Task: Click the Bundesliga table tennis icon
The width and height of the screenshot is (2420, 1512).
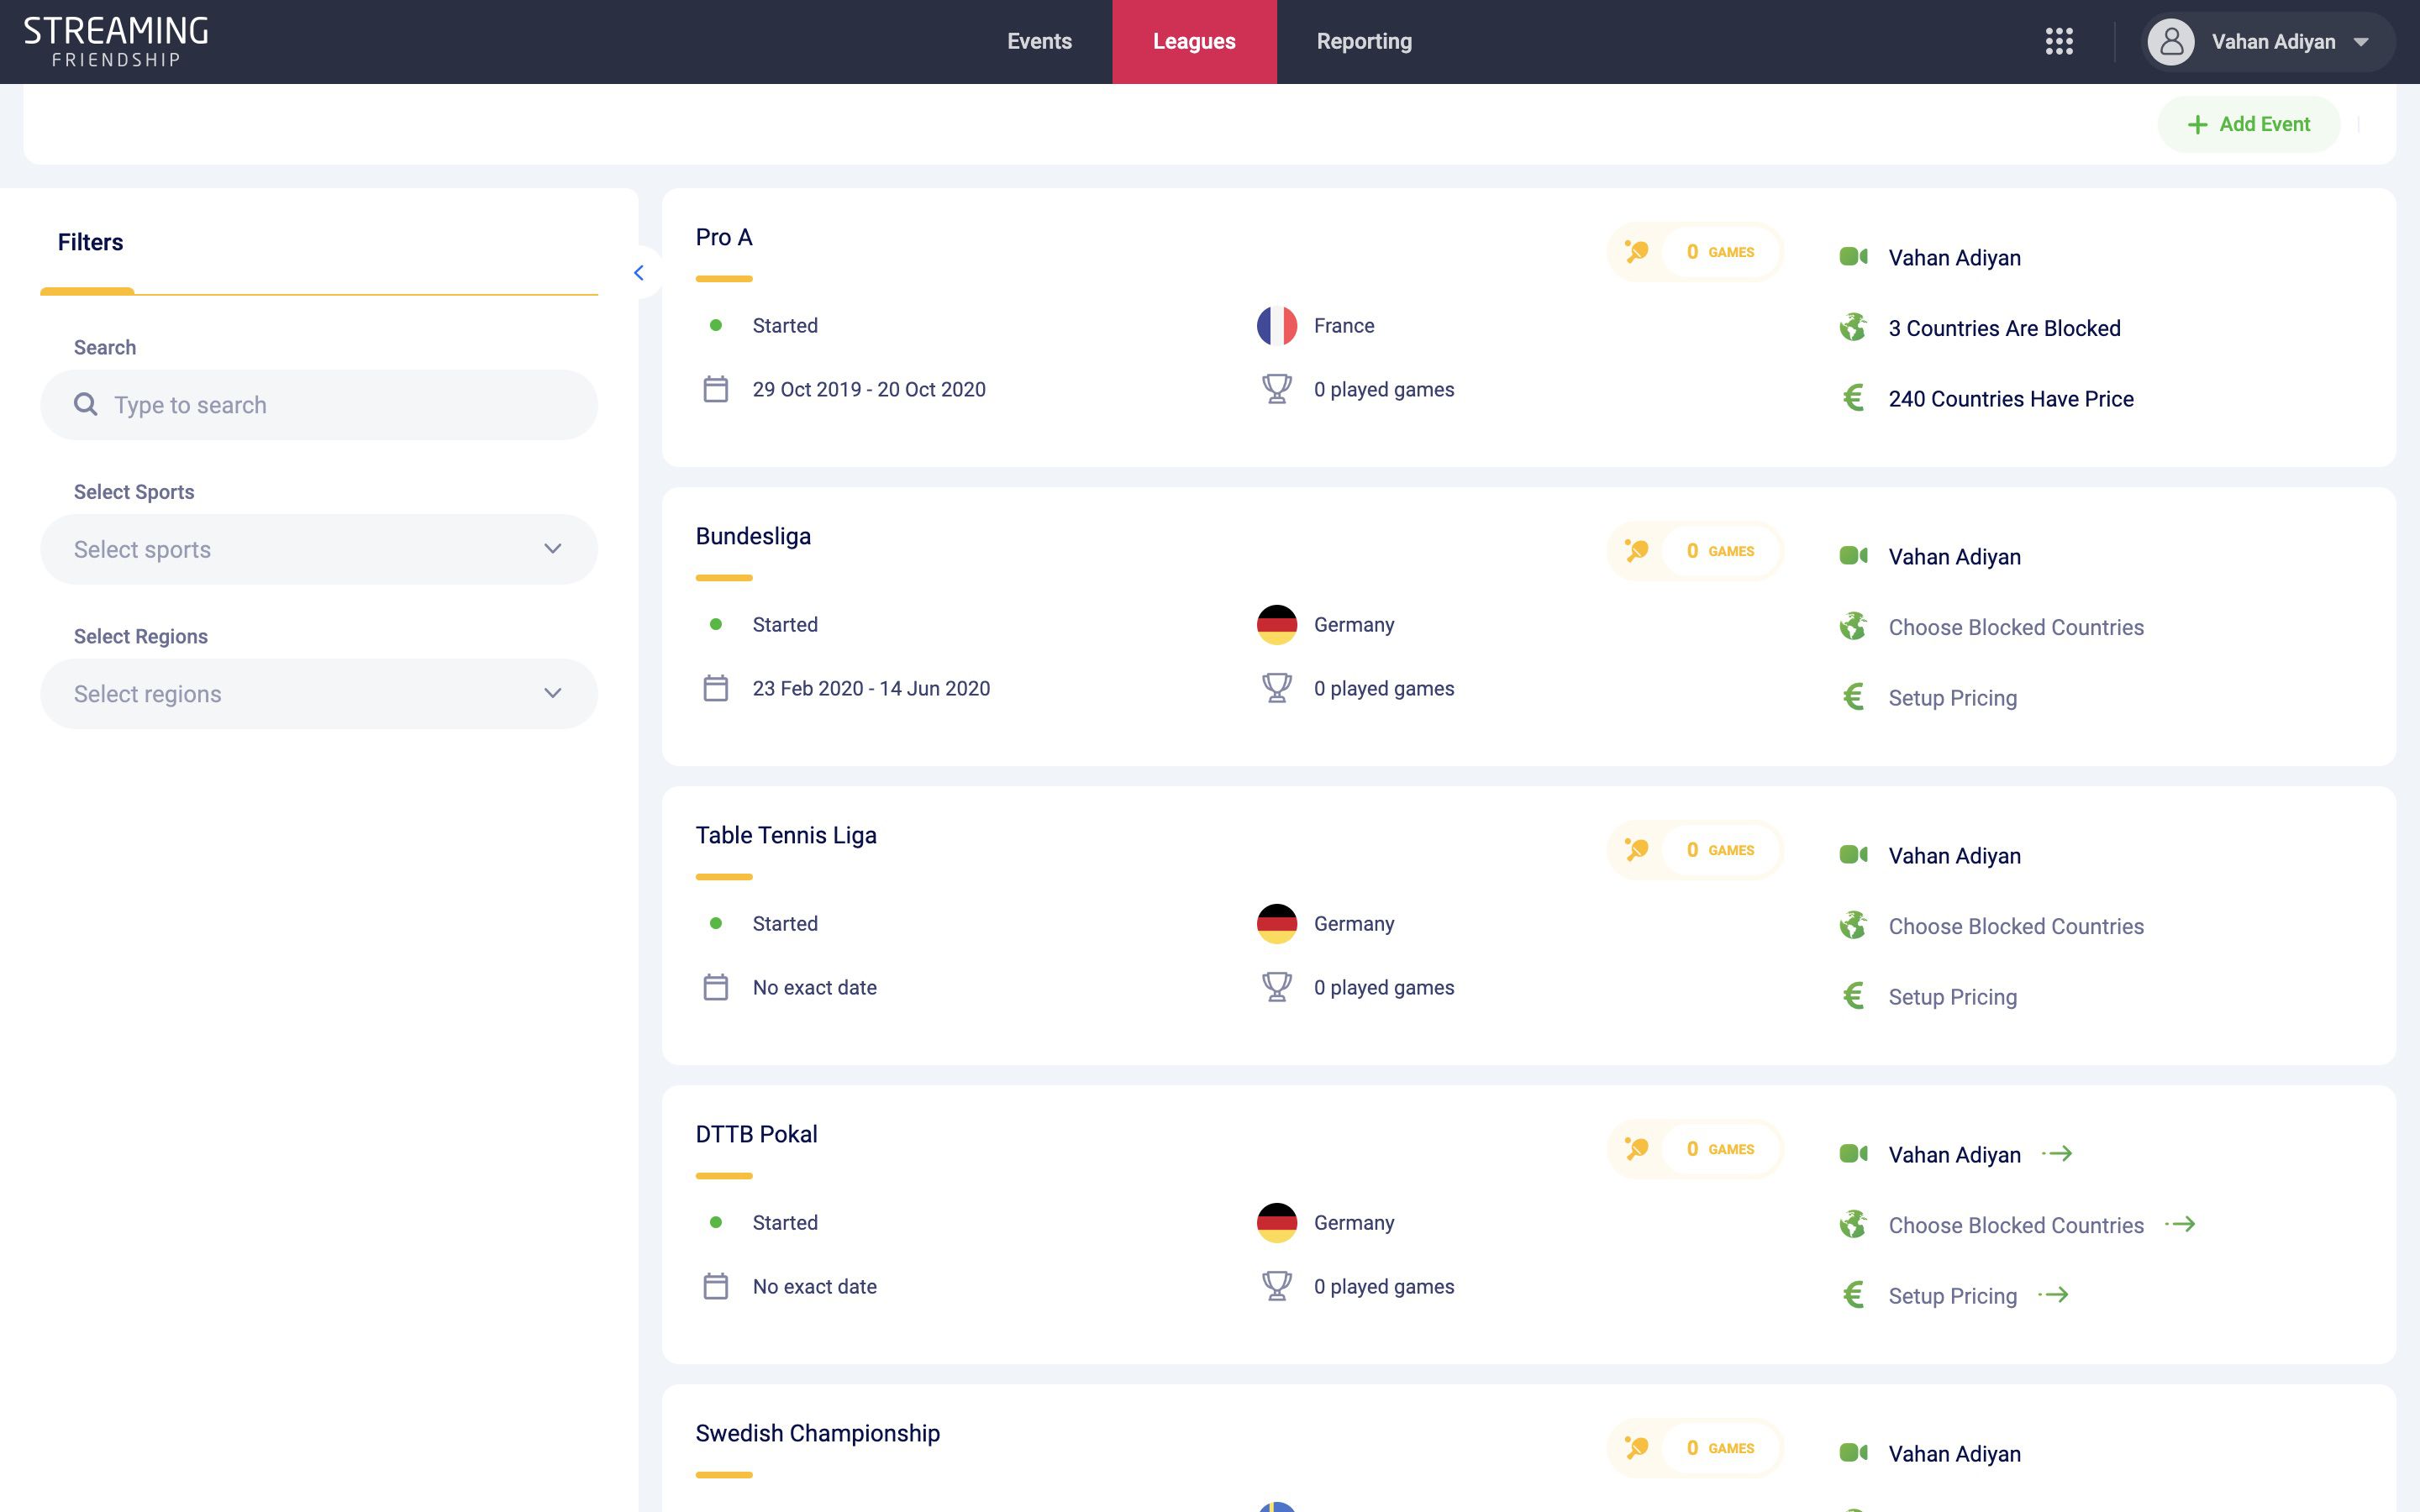Action: click(x=1637, y=551)
